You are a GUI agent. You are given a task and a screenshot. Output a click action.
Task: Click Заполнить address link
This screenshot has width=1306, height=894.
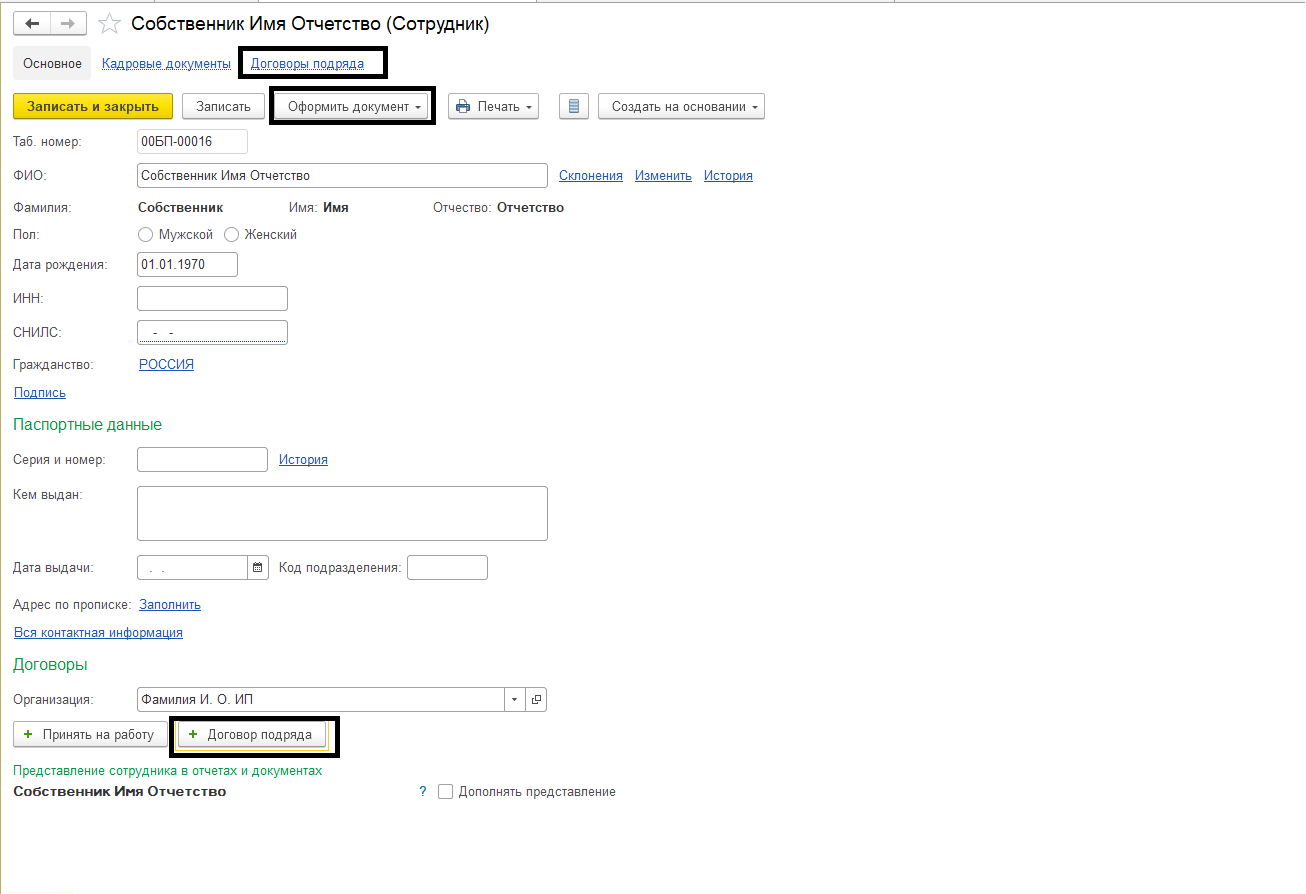pos(170,605)
